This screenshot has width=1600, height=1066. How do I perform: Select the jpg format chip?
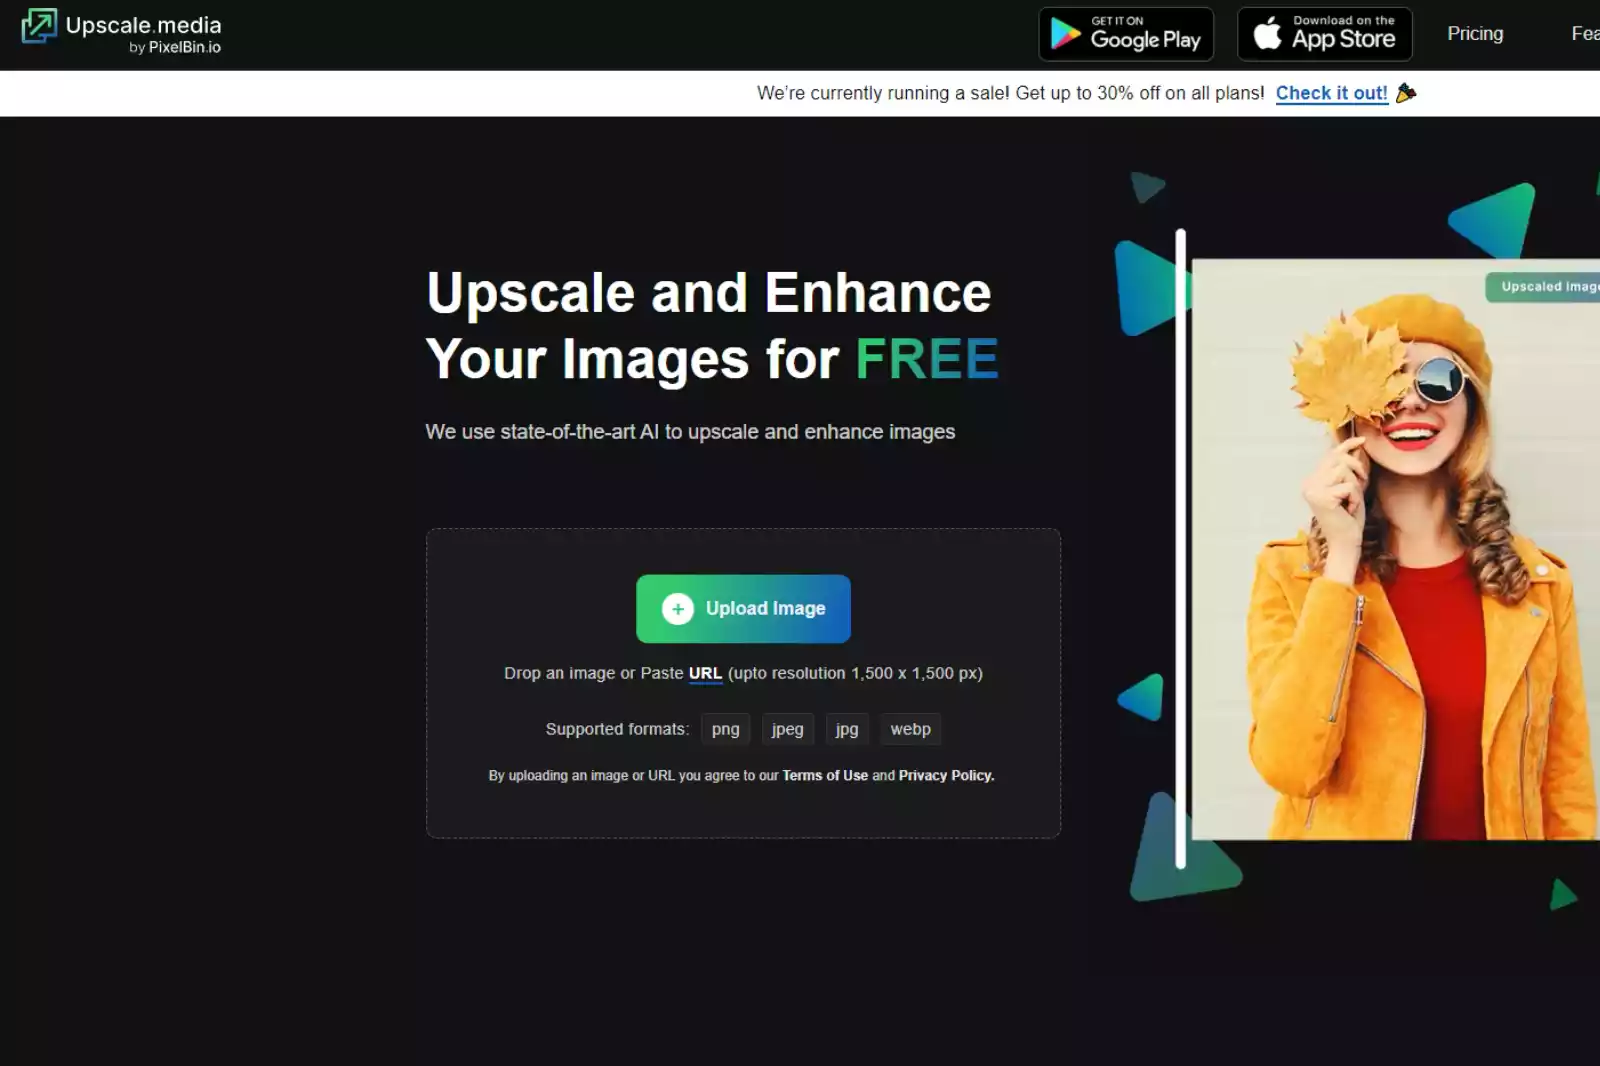click(x=847, y=729)
